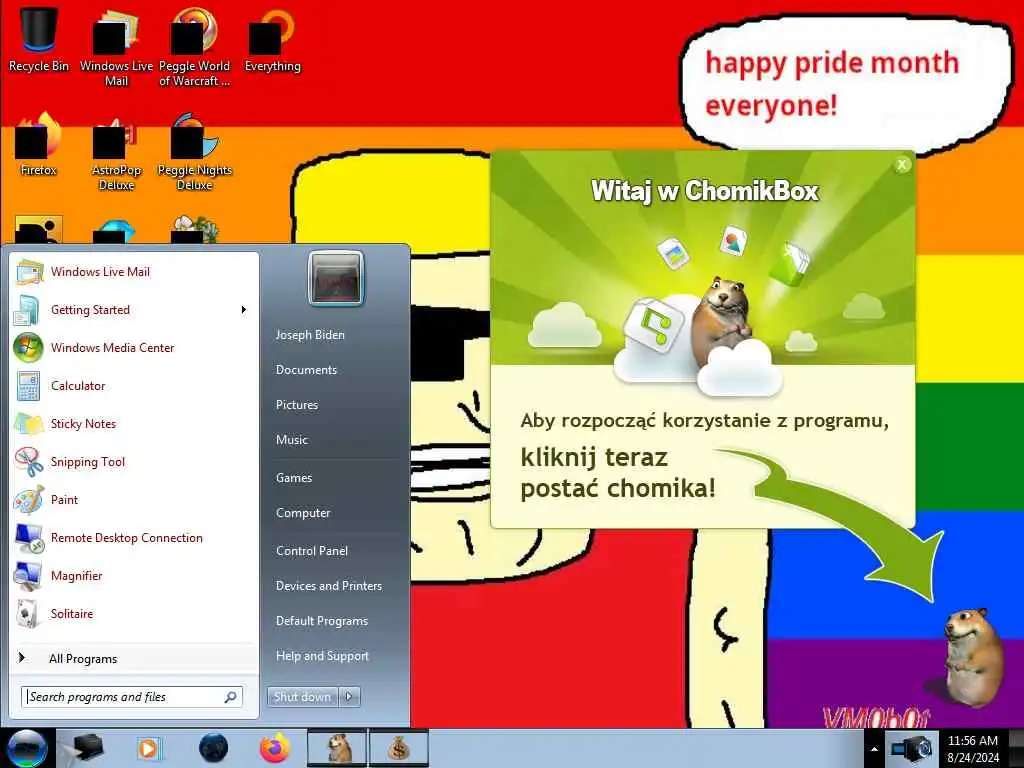This screenshot has height=768, width=1024.
Task: Launch Remote Desktop Connection from Start menu
Action: [x=135, y=537]
